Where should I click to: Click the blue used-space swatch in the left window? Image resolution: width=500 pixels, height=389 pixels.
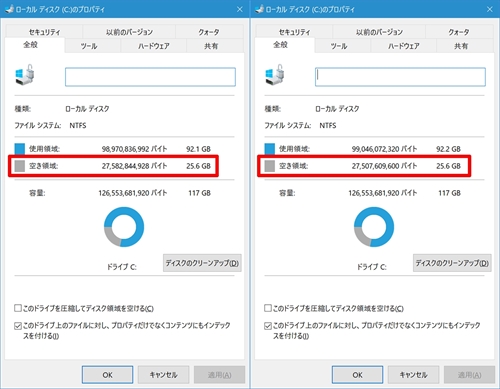(x=20, y=149)
